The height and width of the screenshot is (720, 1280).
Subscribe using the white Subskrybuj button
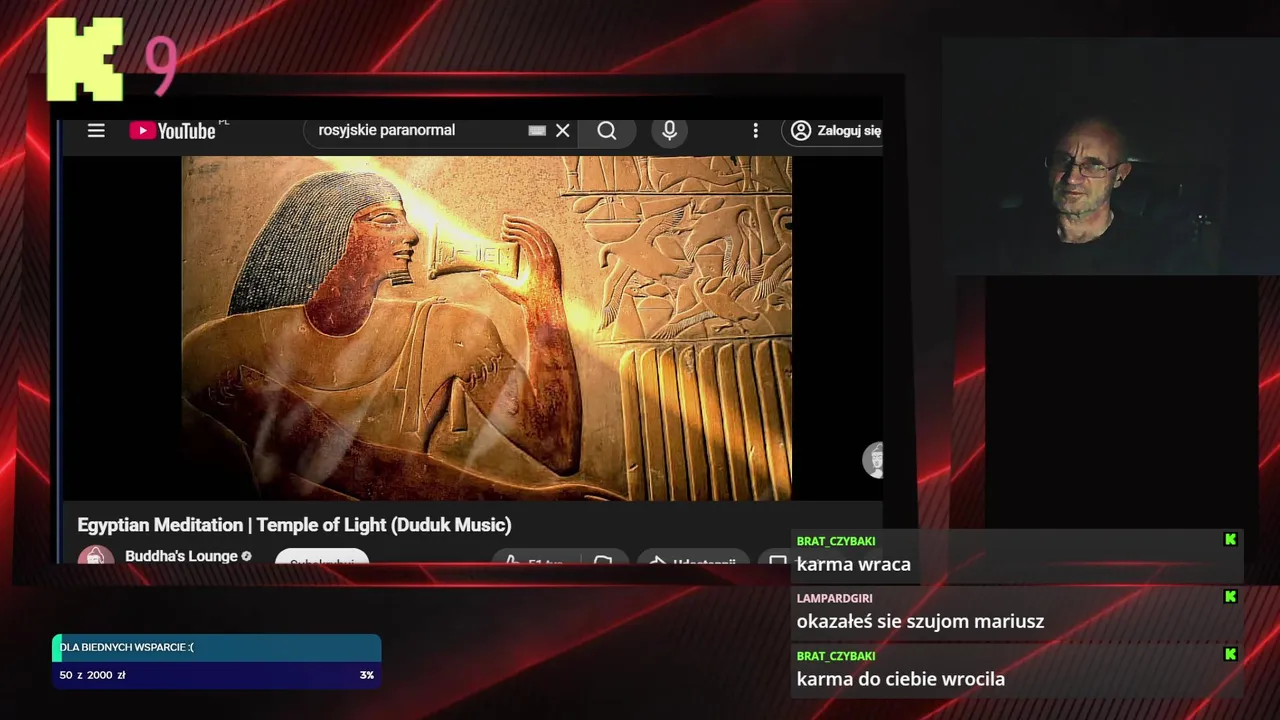(322, 557)
